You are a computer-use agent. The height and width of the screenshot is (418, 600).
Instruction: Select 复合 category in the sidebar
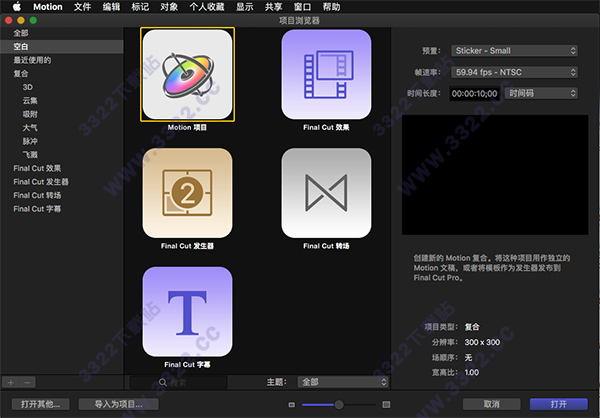[x=21, y=73]
